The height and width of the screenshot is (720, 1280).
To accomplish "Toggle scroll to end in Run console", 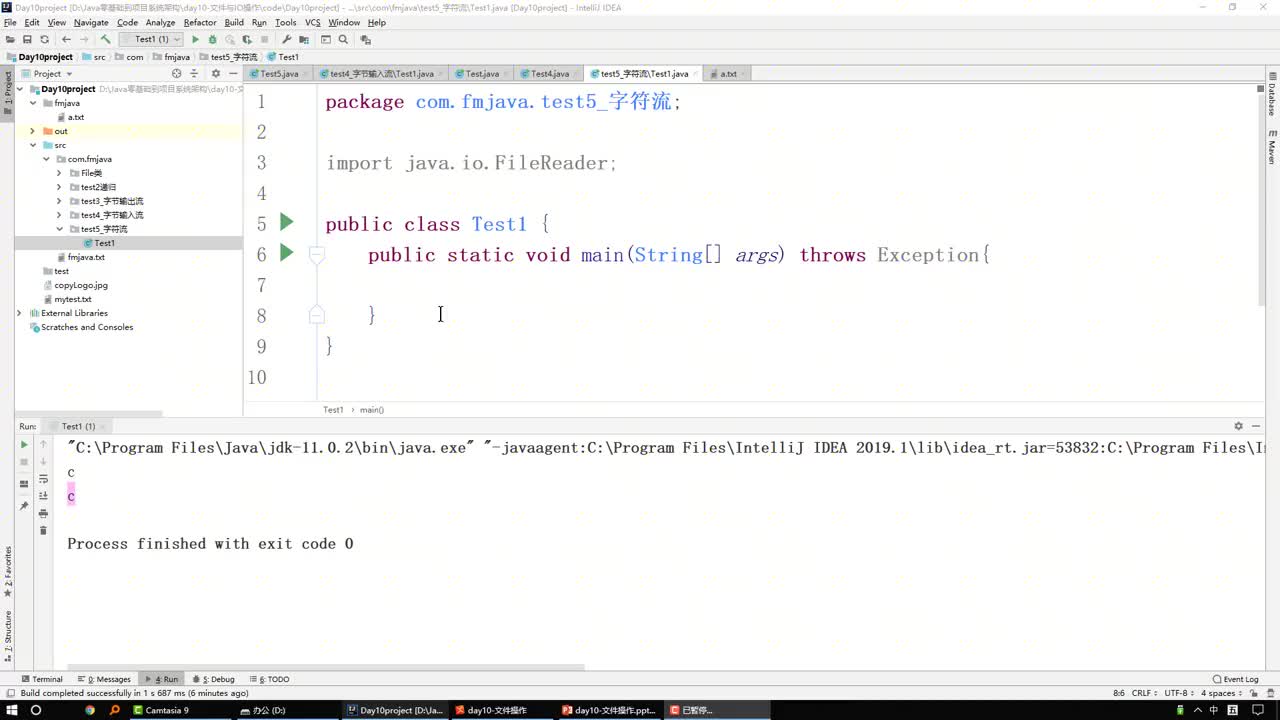I will pyautogui.click(x=43, y=496).
